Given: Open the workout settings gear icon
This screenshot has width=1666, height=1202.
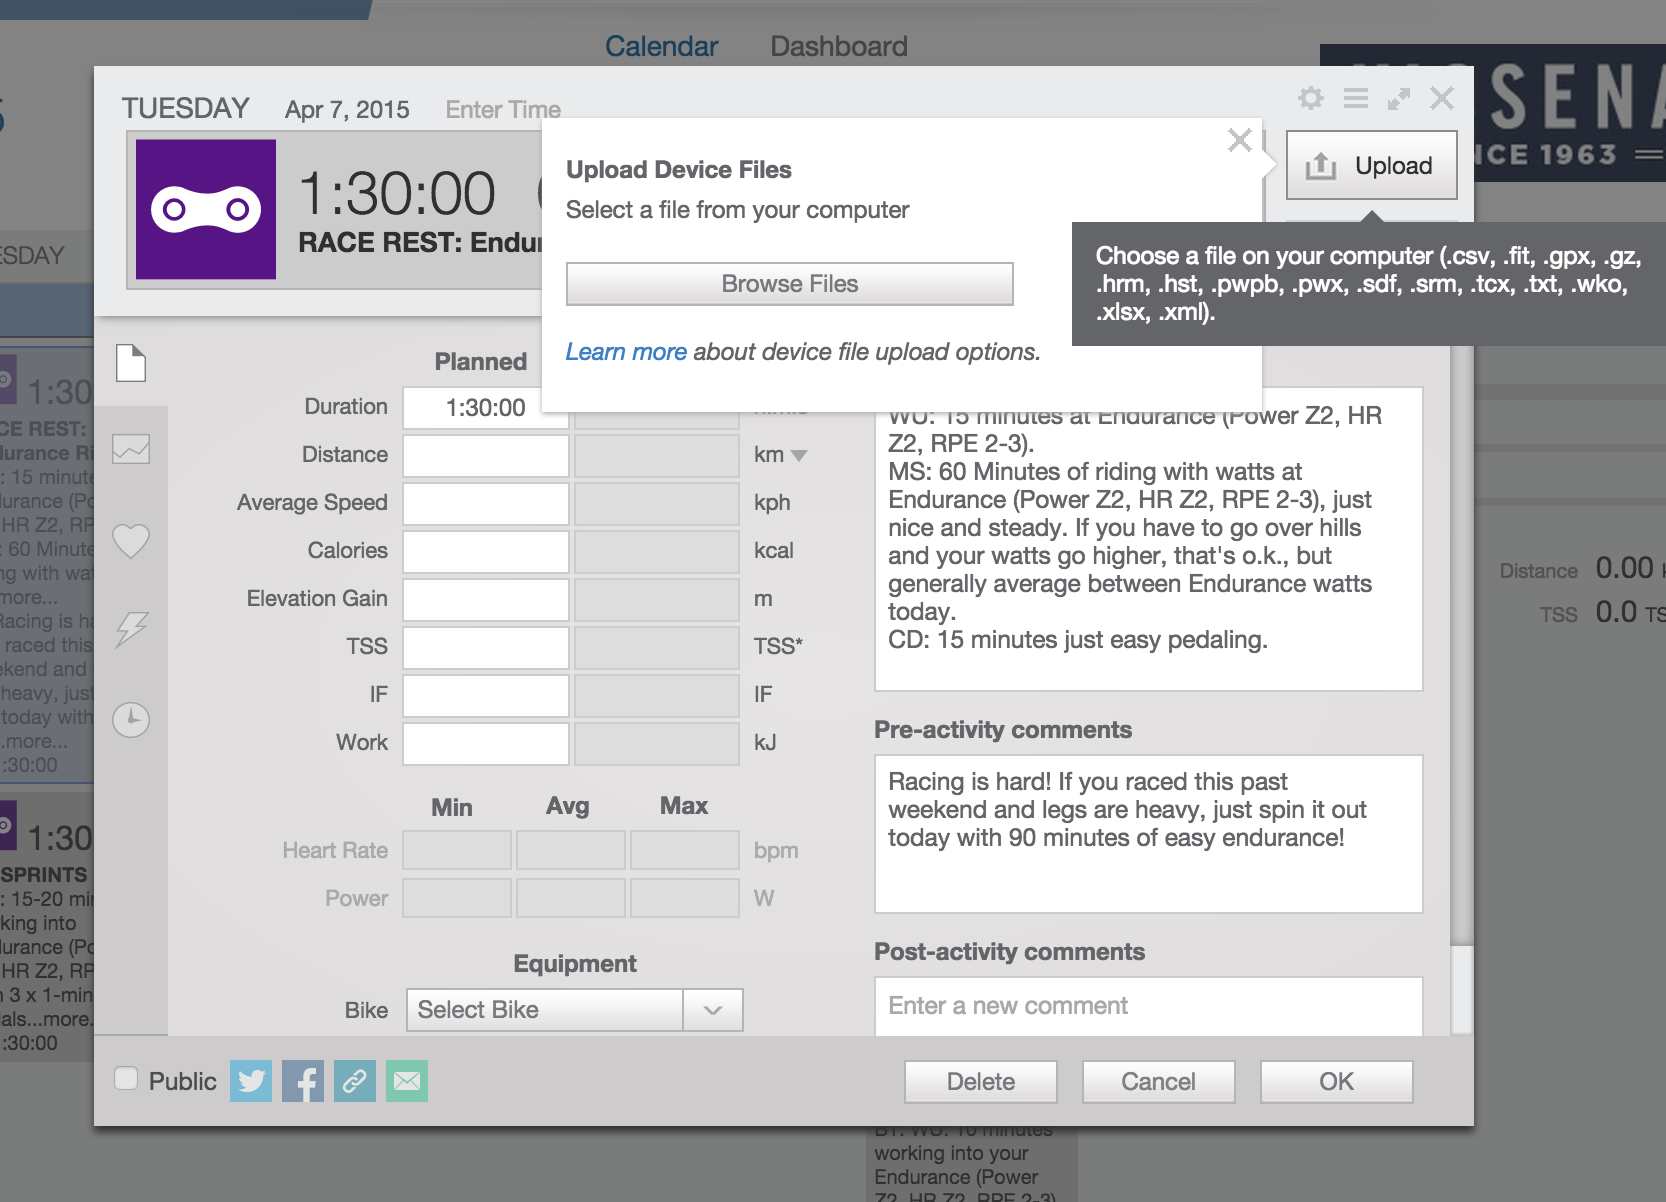Looking at the screenshot, I should coord(1310,98).
